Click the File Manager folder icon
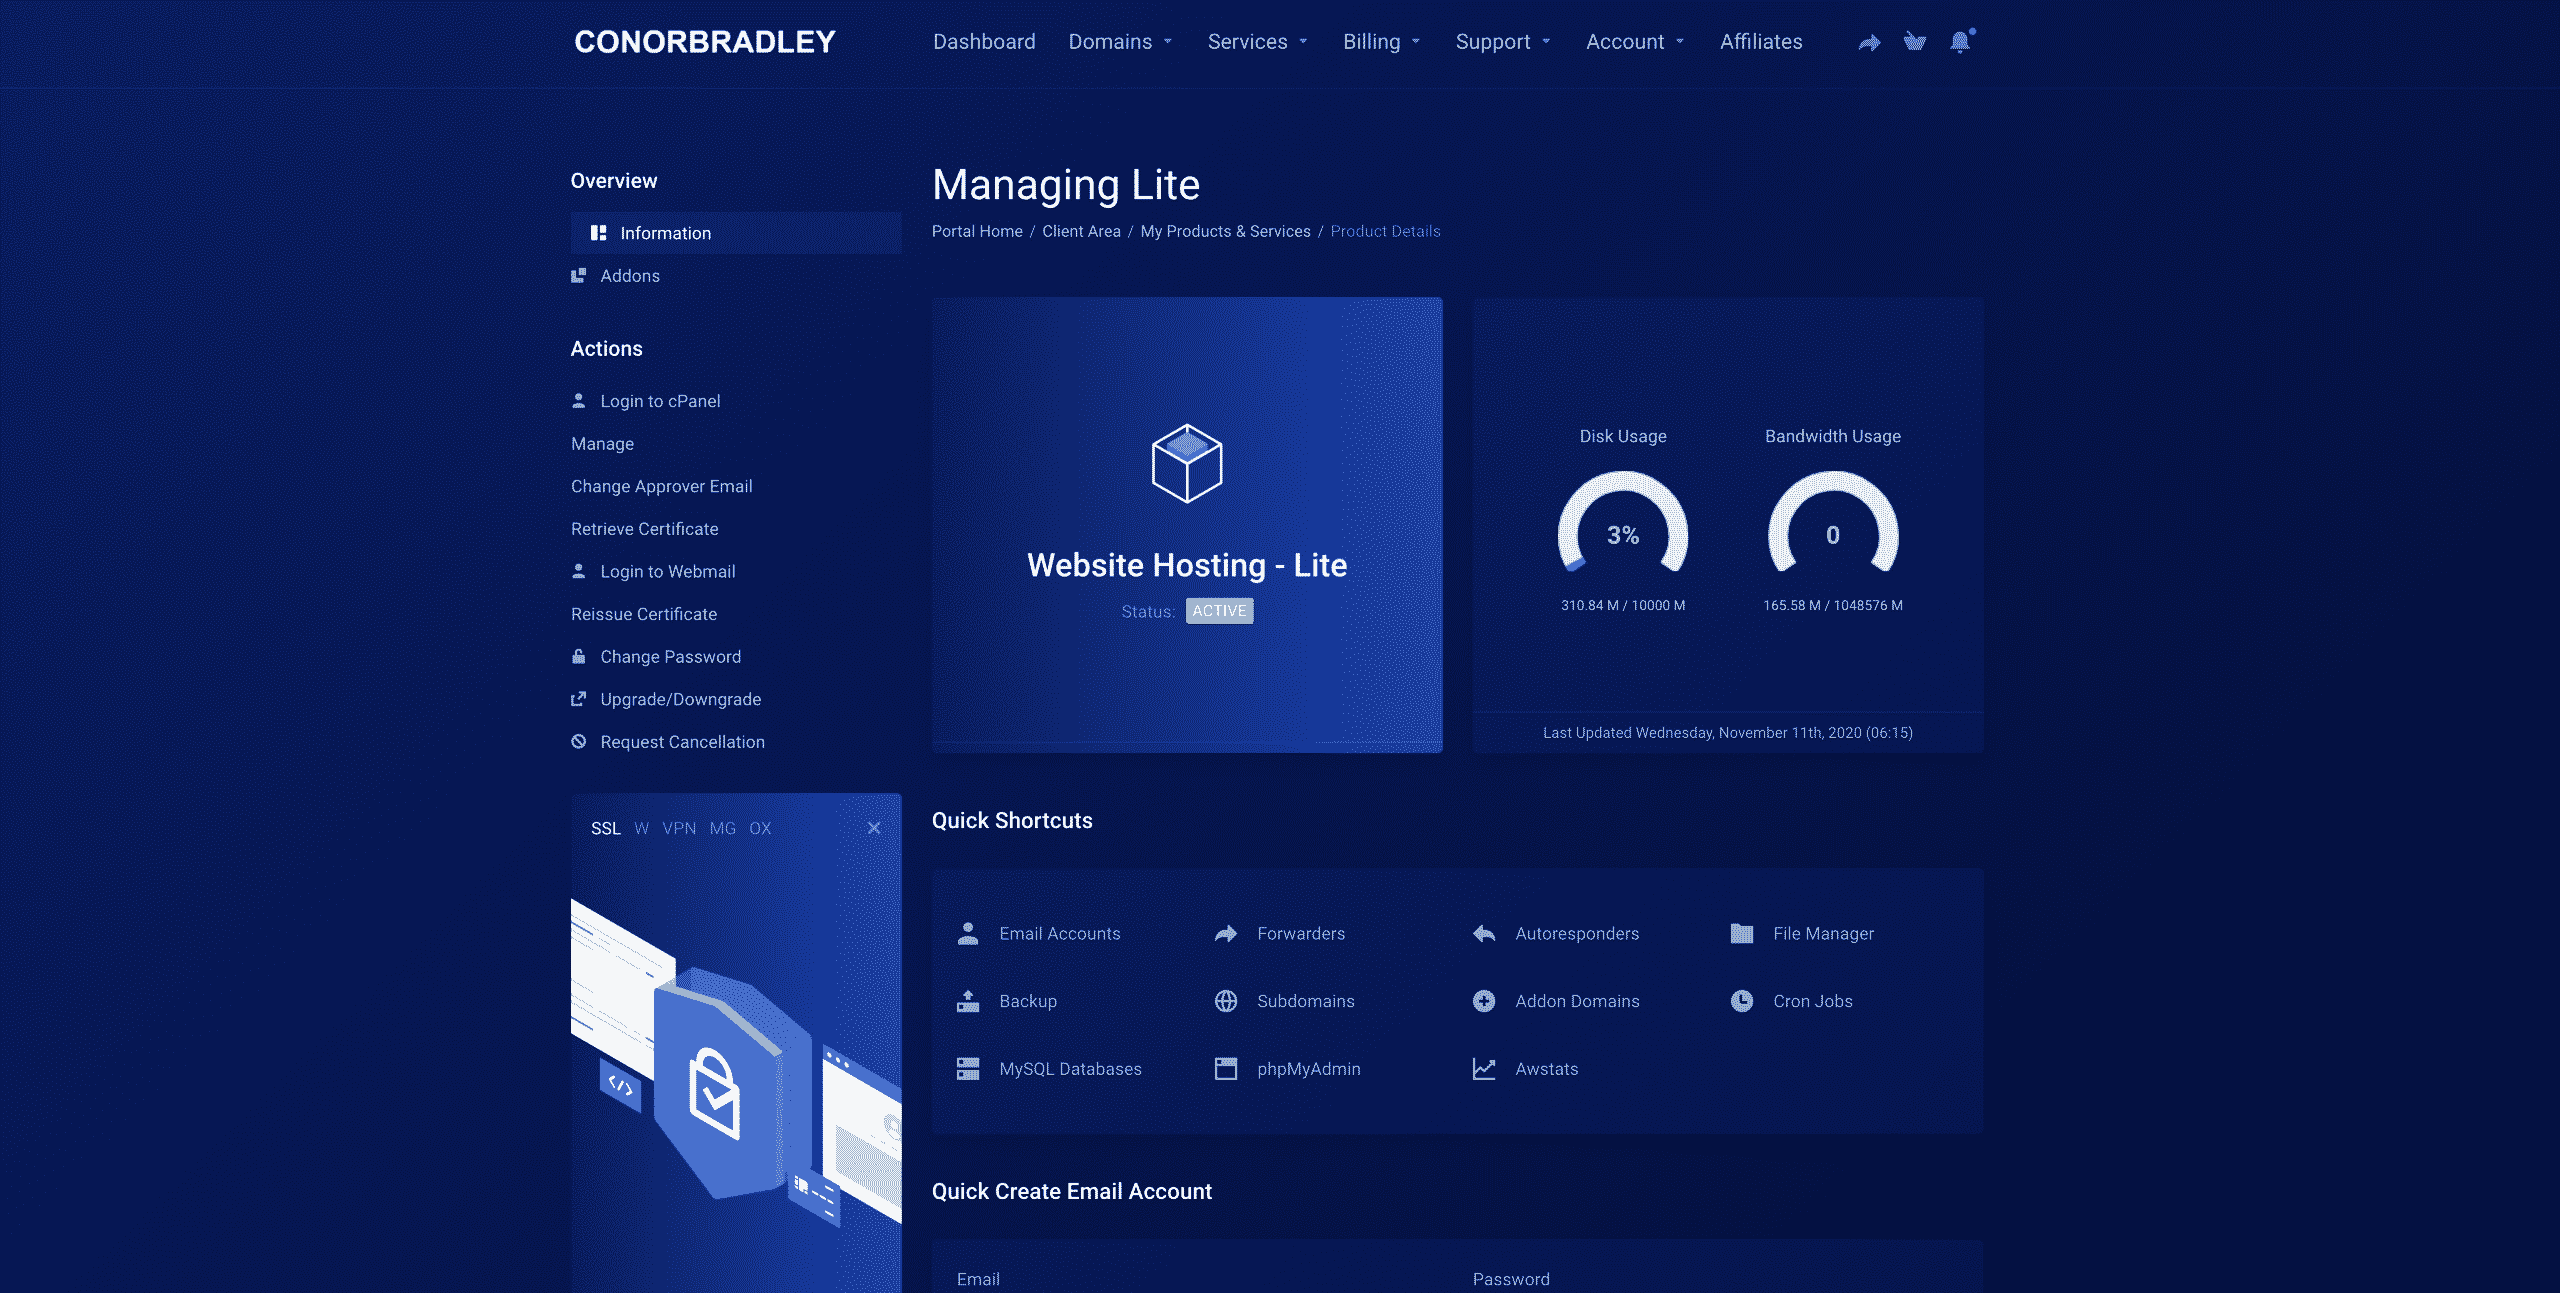The image size is (2560, 1293). coord(1742,933)
